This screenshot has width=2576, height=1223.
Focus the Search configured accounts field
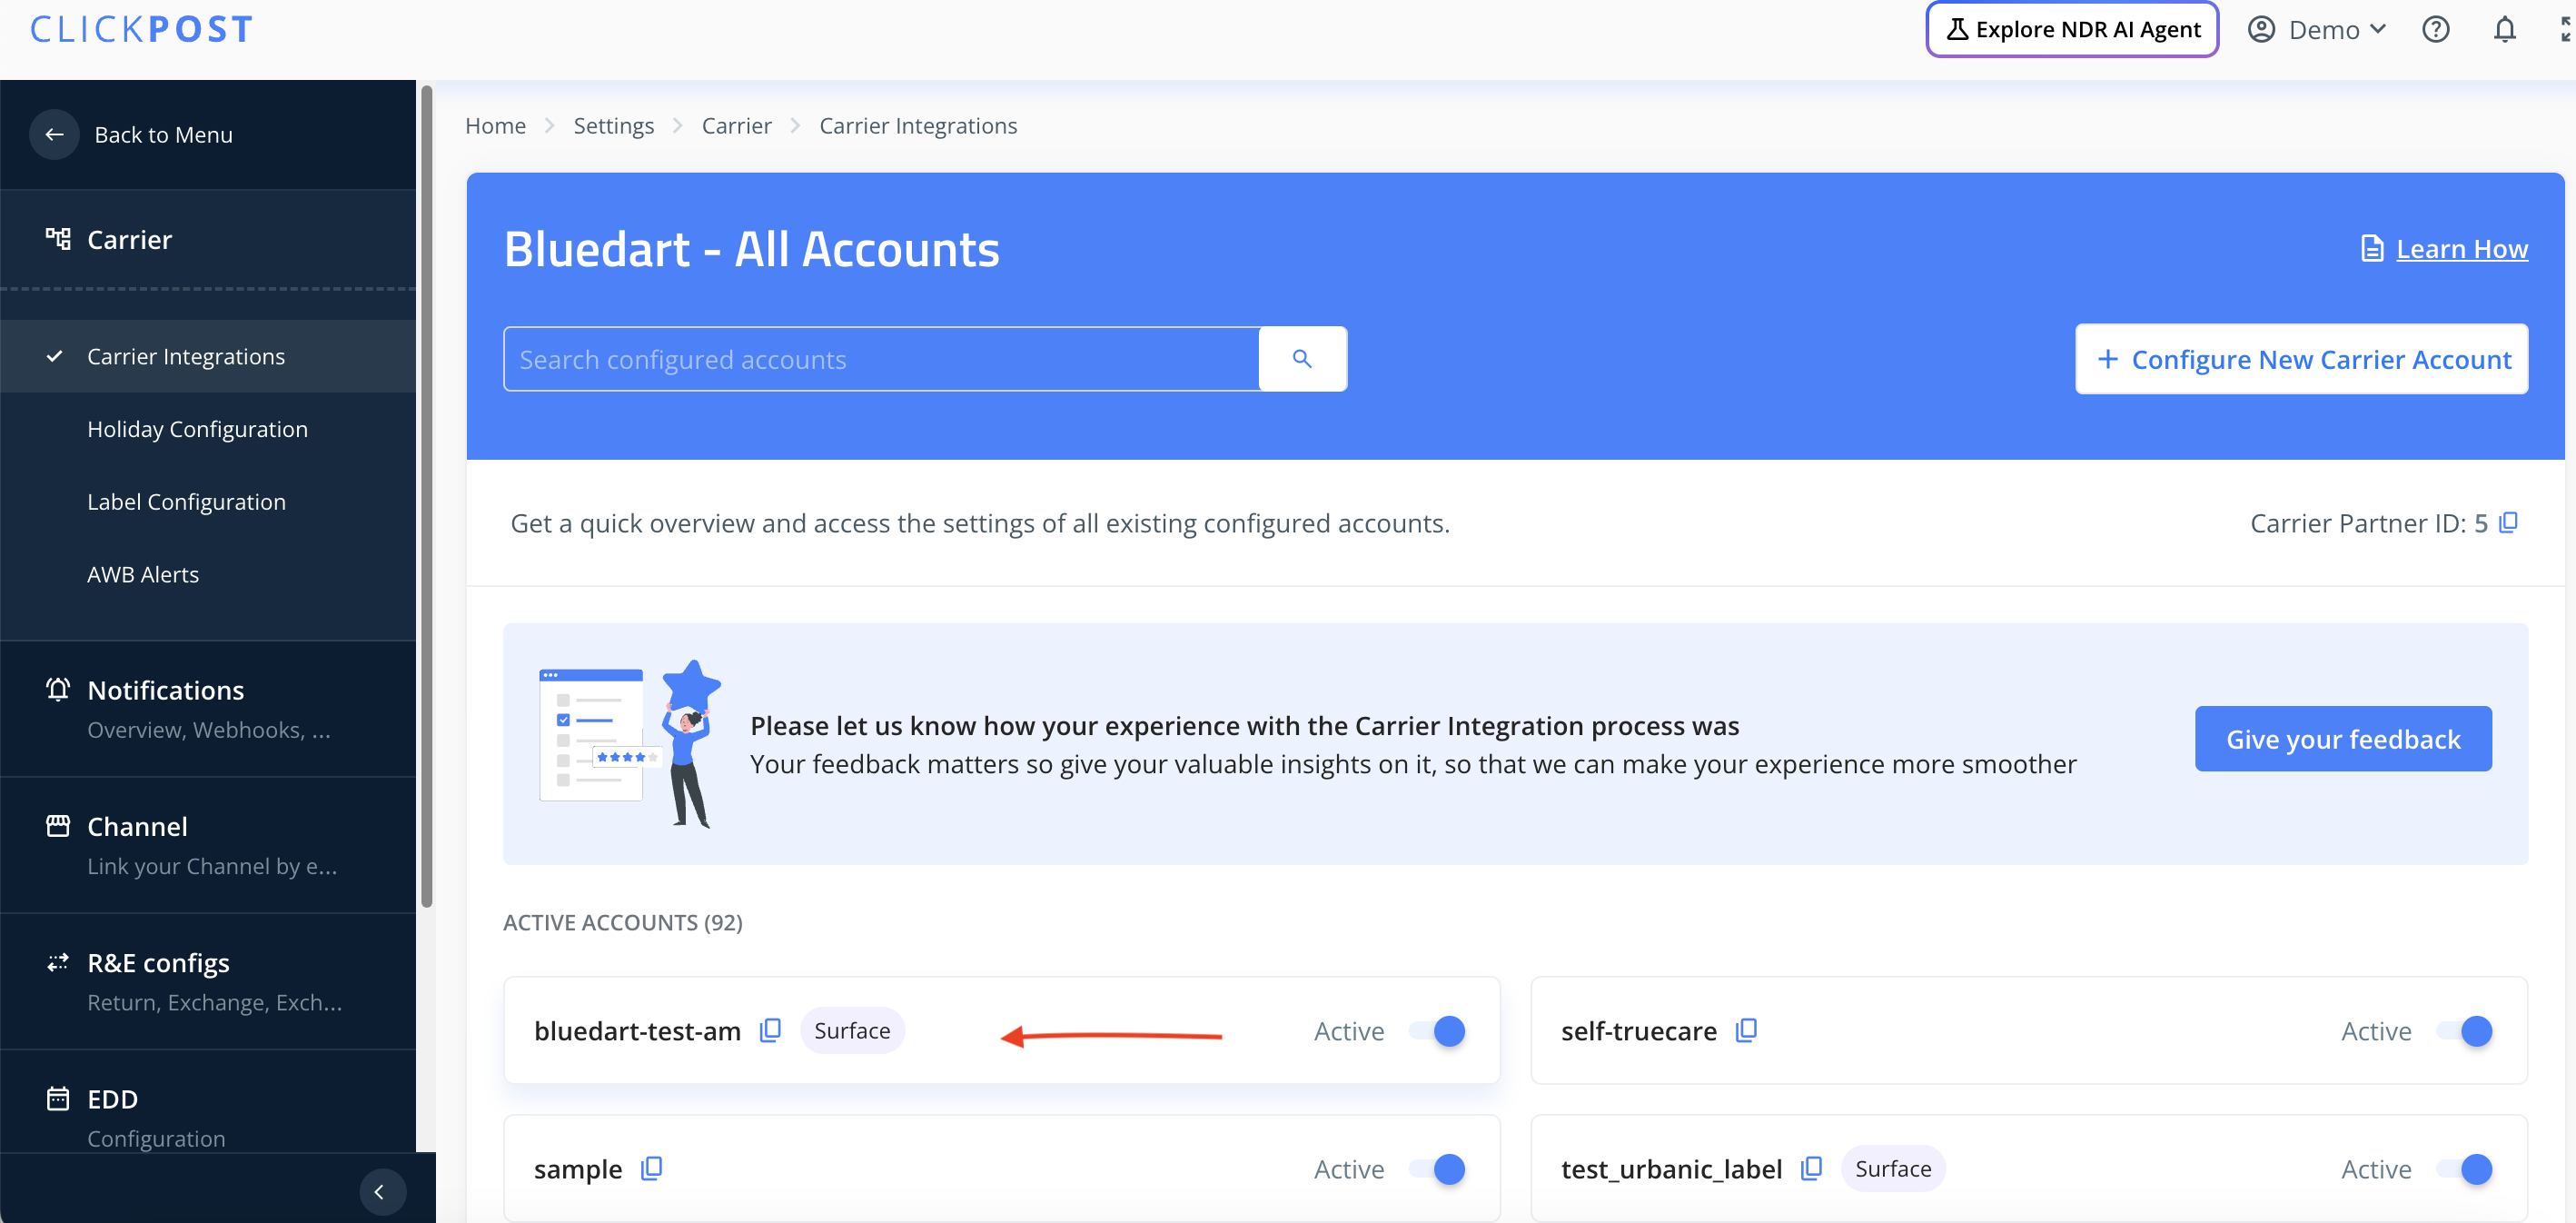pyautogui.click(x=880, y=359)
